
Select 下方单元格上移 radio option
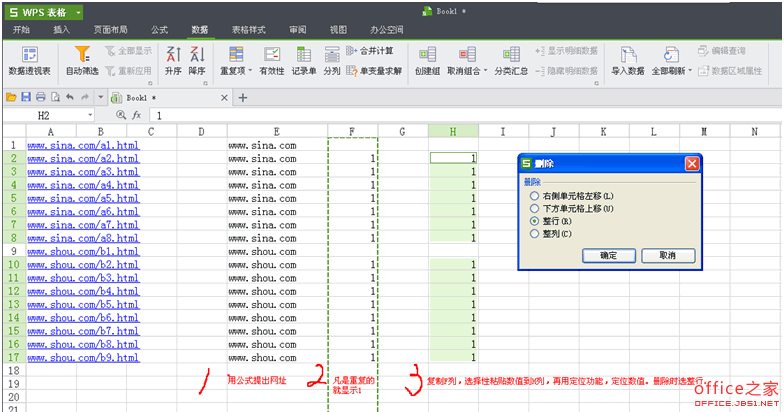coord(534,208)
